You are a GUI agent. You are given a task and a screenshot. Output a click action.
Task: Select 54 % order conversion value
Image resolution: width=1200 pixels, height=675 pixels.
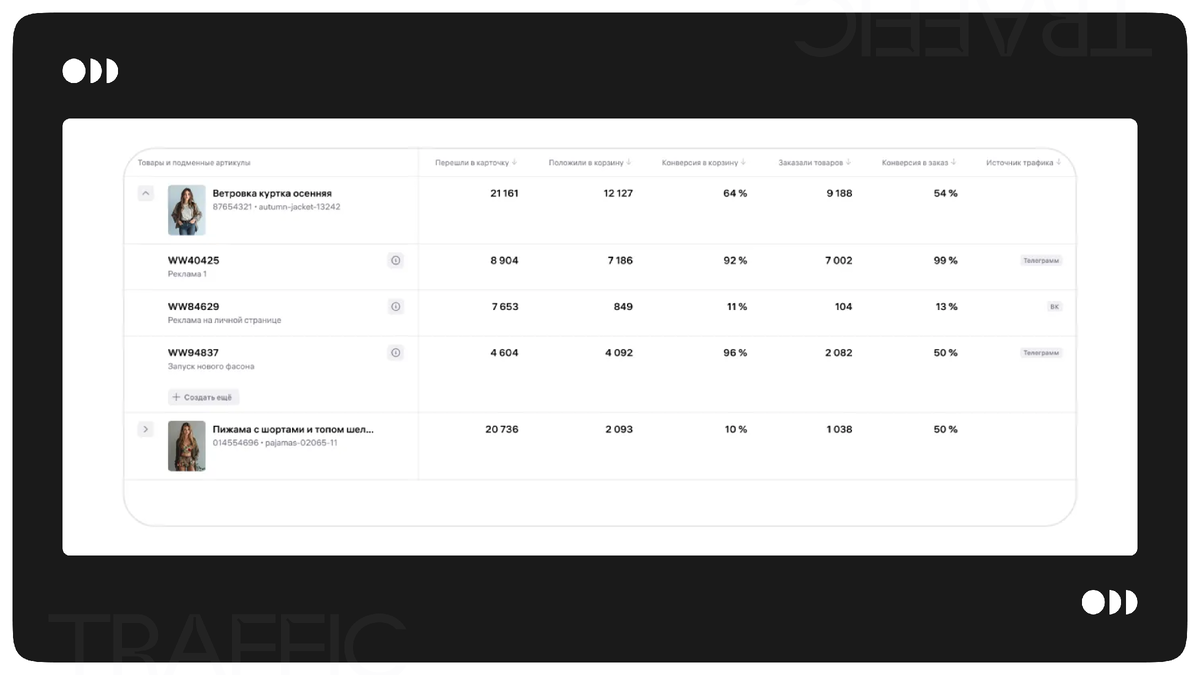[945, 193]
